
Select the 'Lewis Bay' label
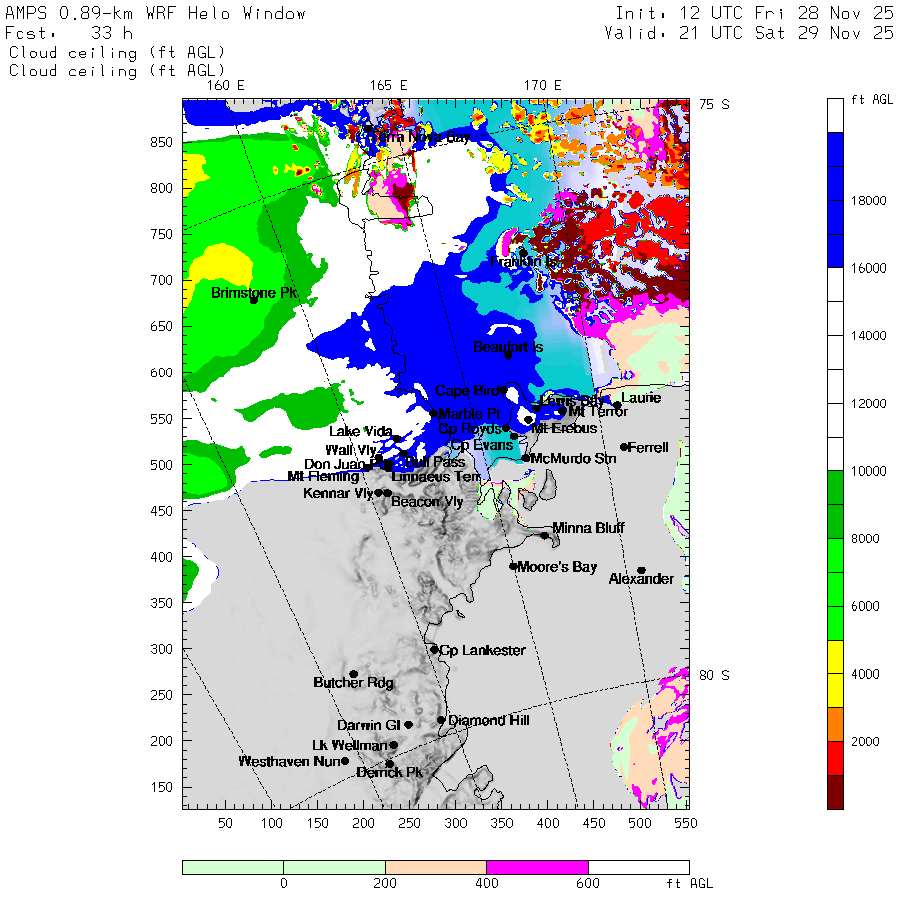click(x=572, y=401)
